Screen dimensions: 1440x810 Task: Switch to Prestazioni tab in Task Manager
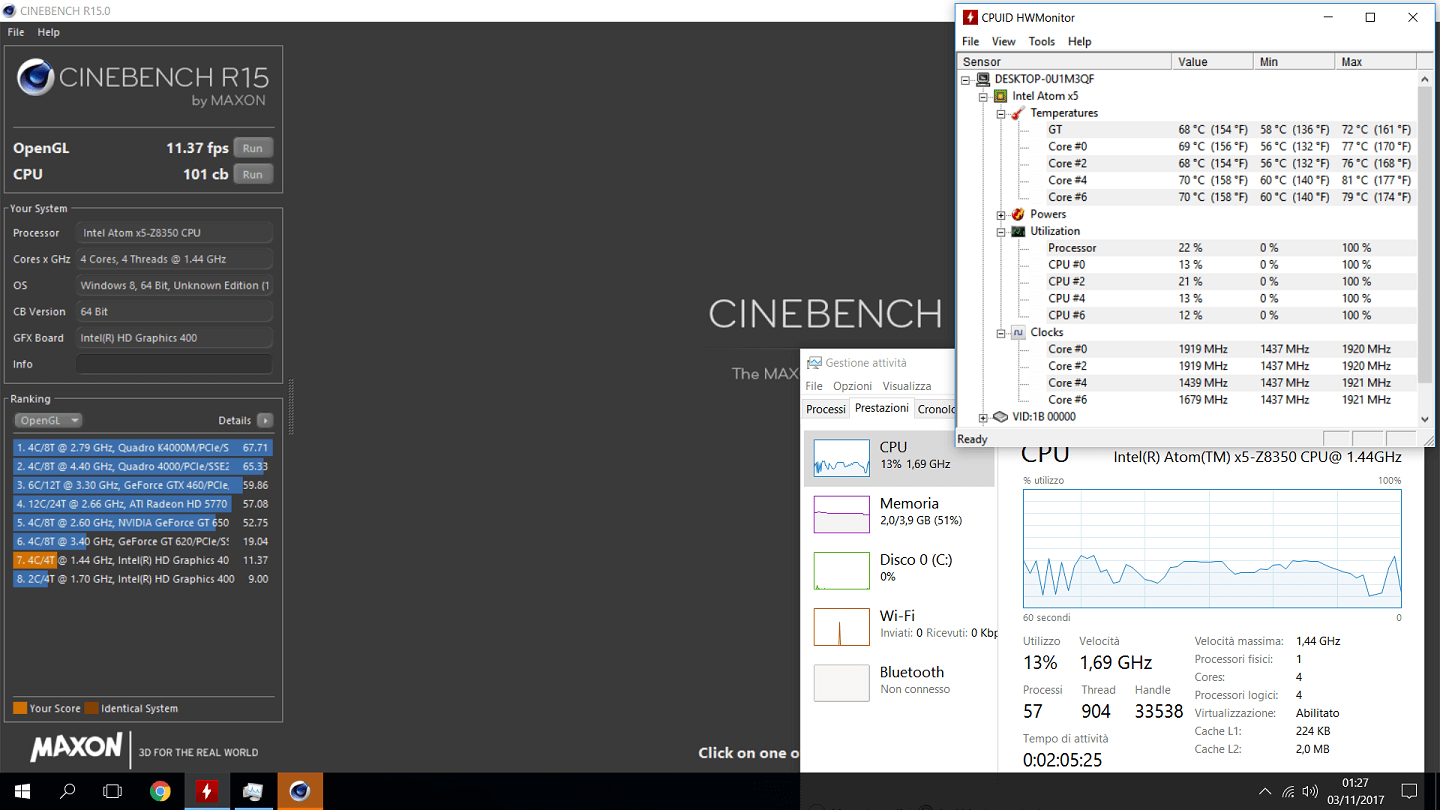point(882,408)
